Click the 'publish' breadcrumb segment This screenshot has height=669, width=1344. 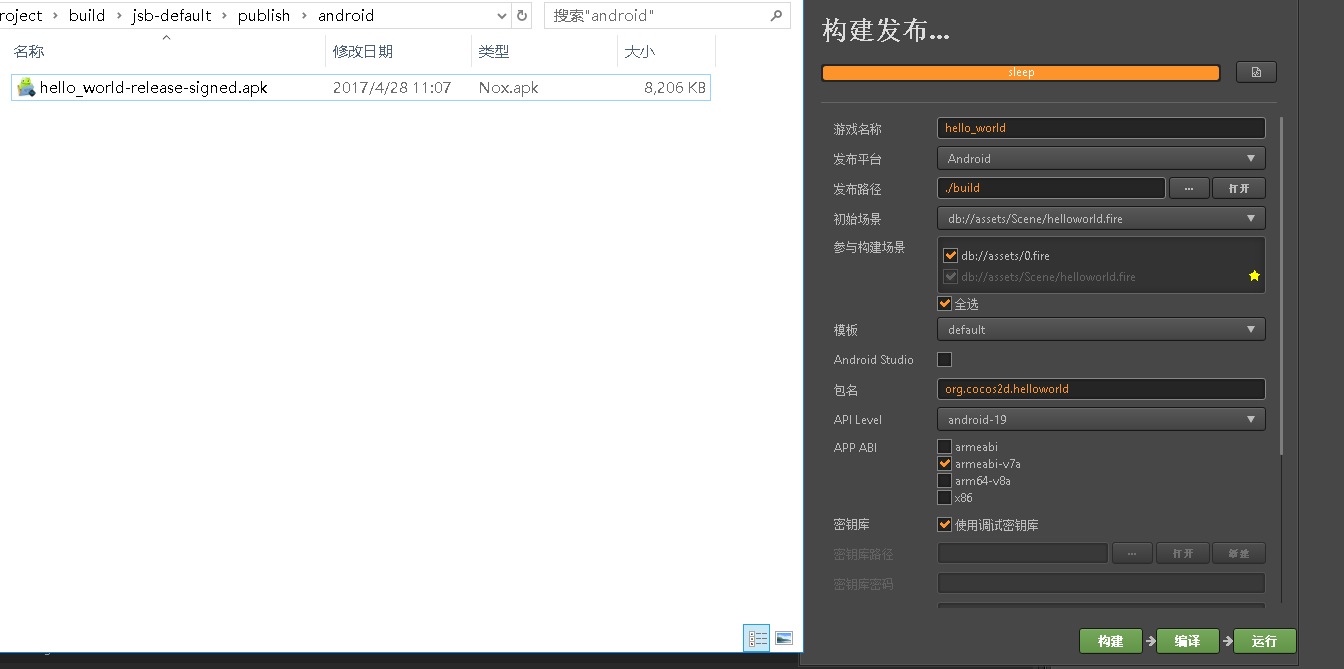click(264, 16)
